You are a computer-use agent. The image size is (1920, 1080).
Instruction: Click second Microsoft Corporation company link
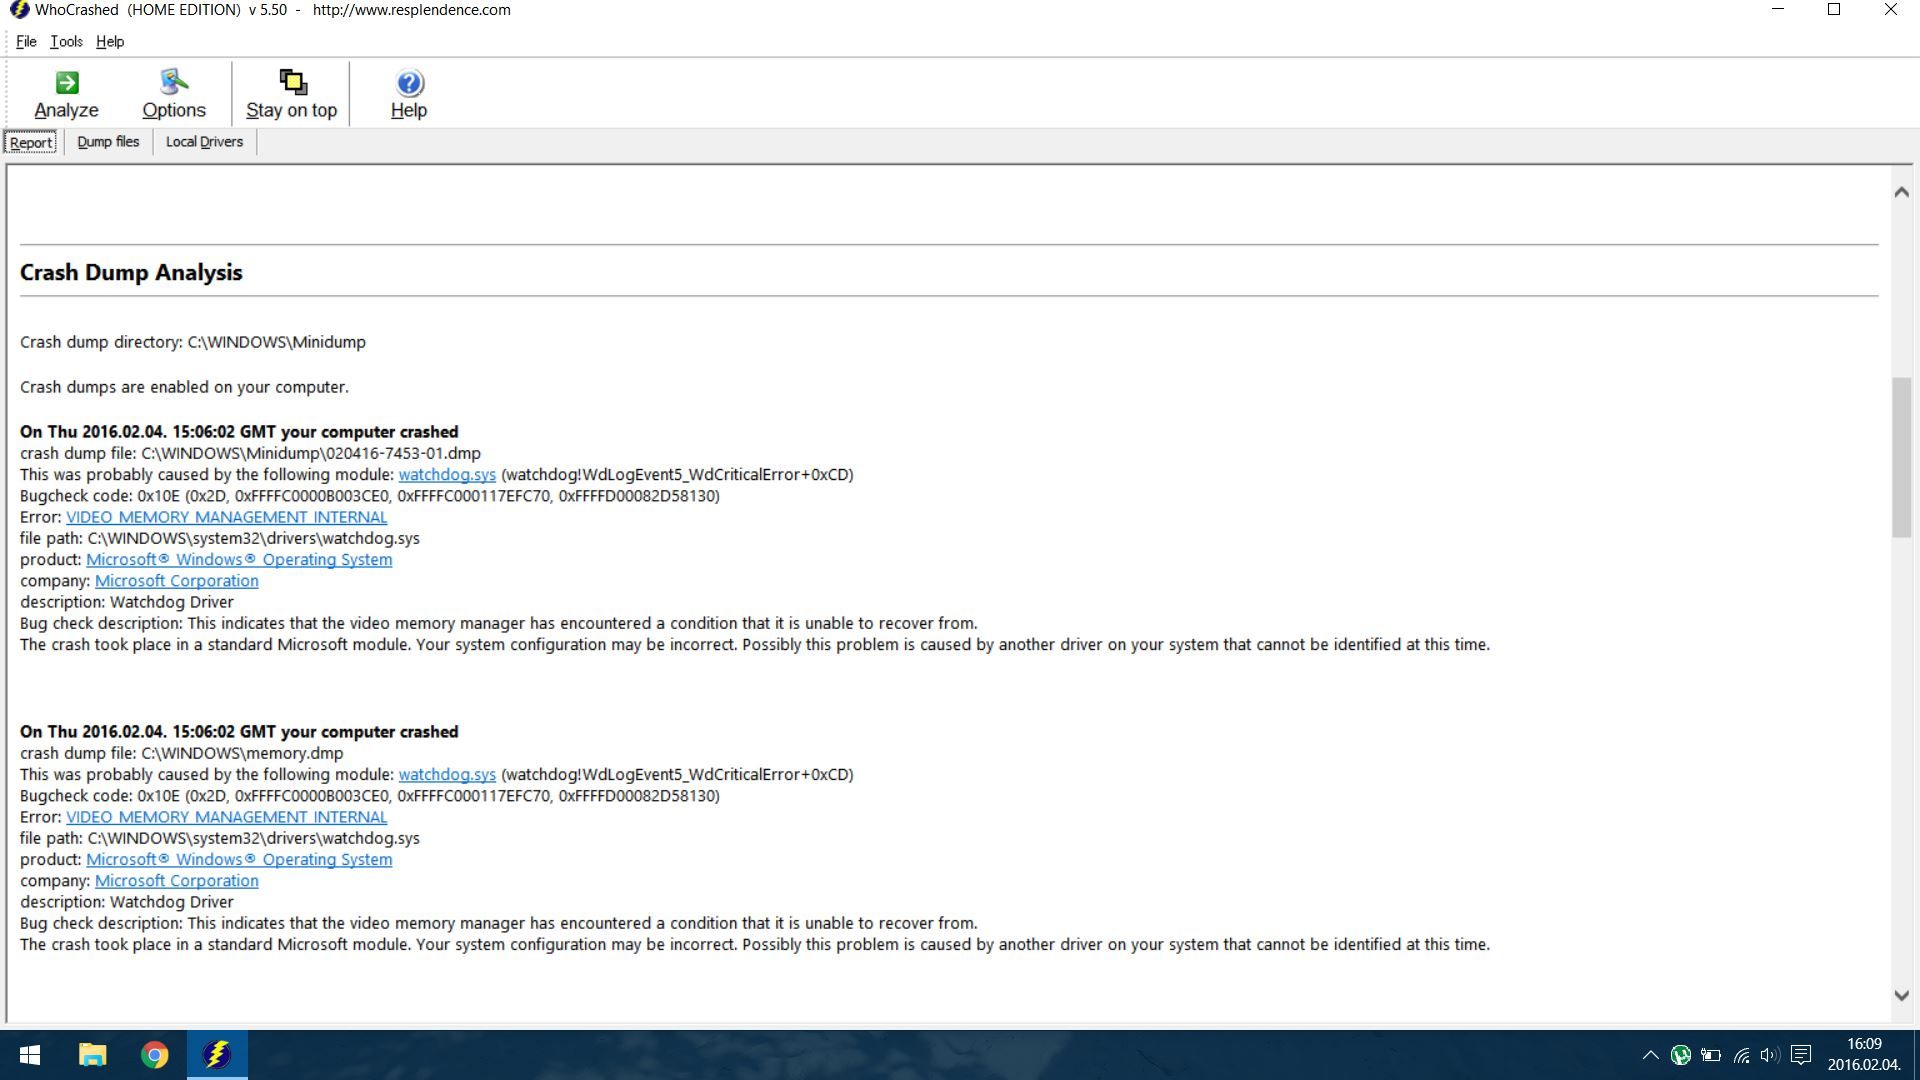[176, 881]
